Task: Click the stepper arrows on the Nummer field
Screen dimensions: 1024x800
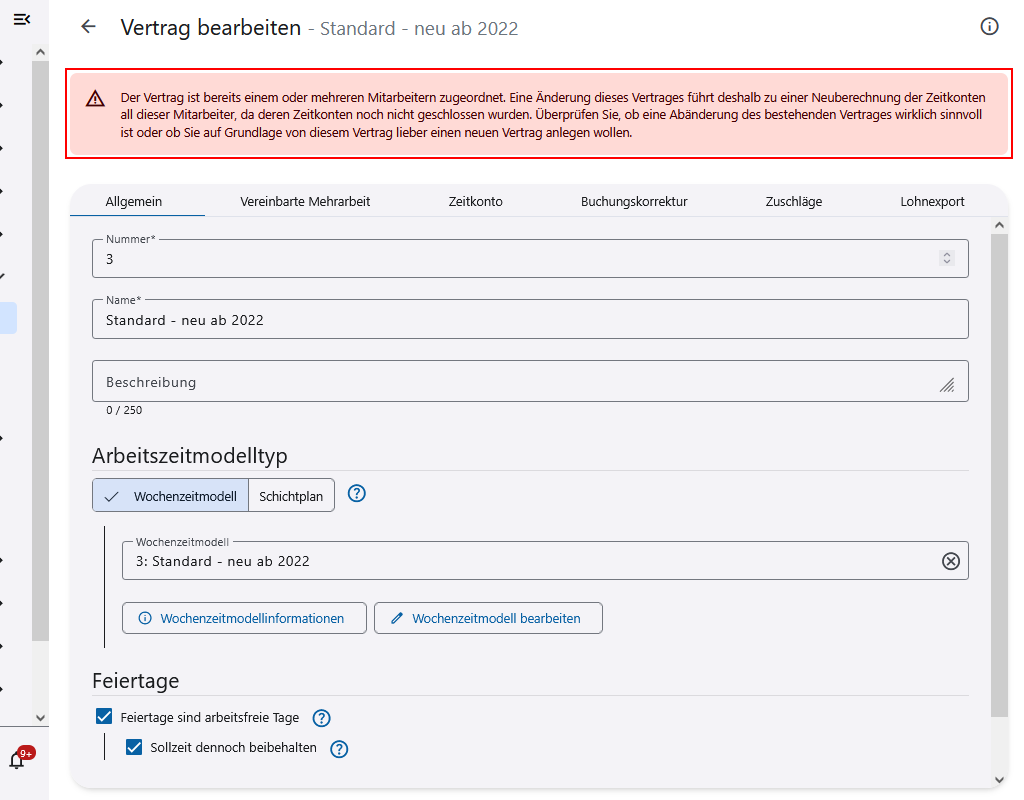Action: click(x=946, y=257)
